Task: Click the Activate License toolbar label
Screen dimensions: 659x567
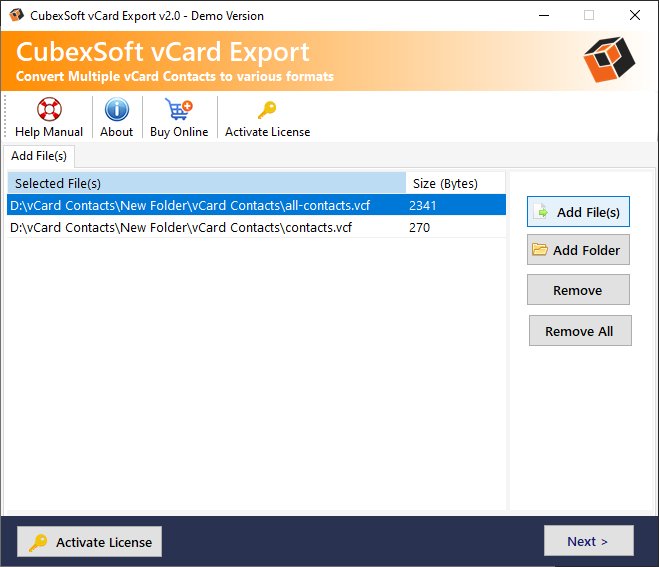Action: coord(267,132)
